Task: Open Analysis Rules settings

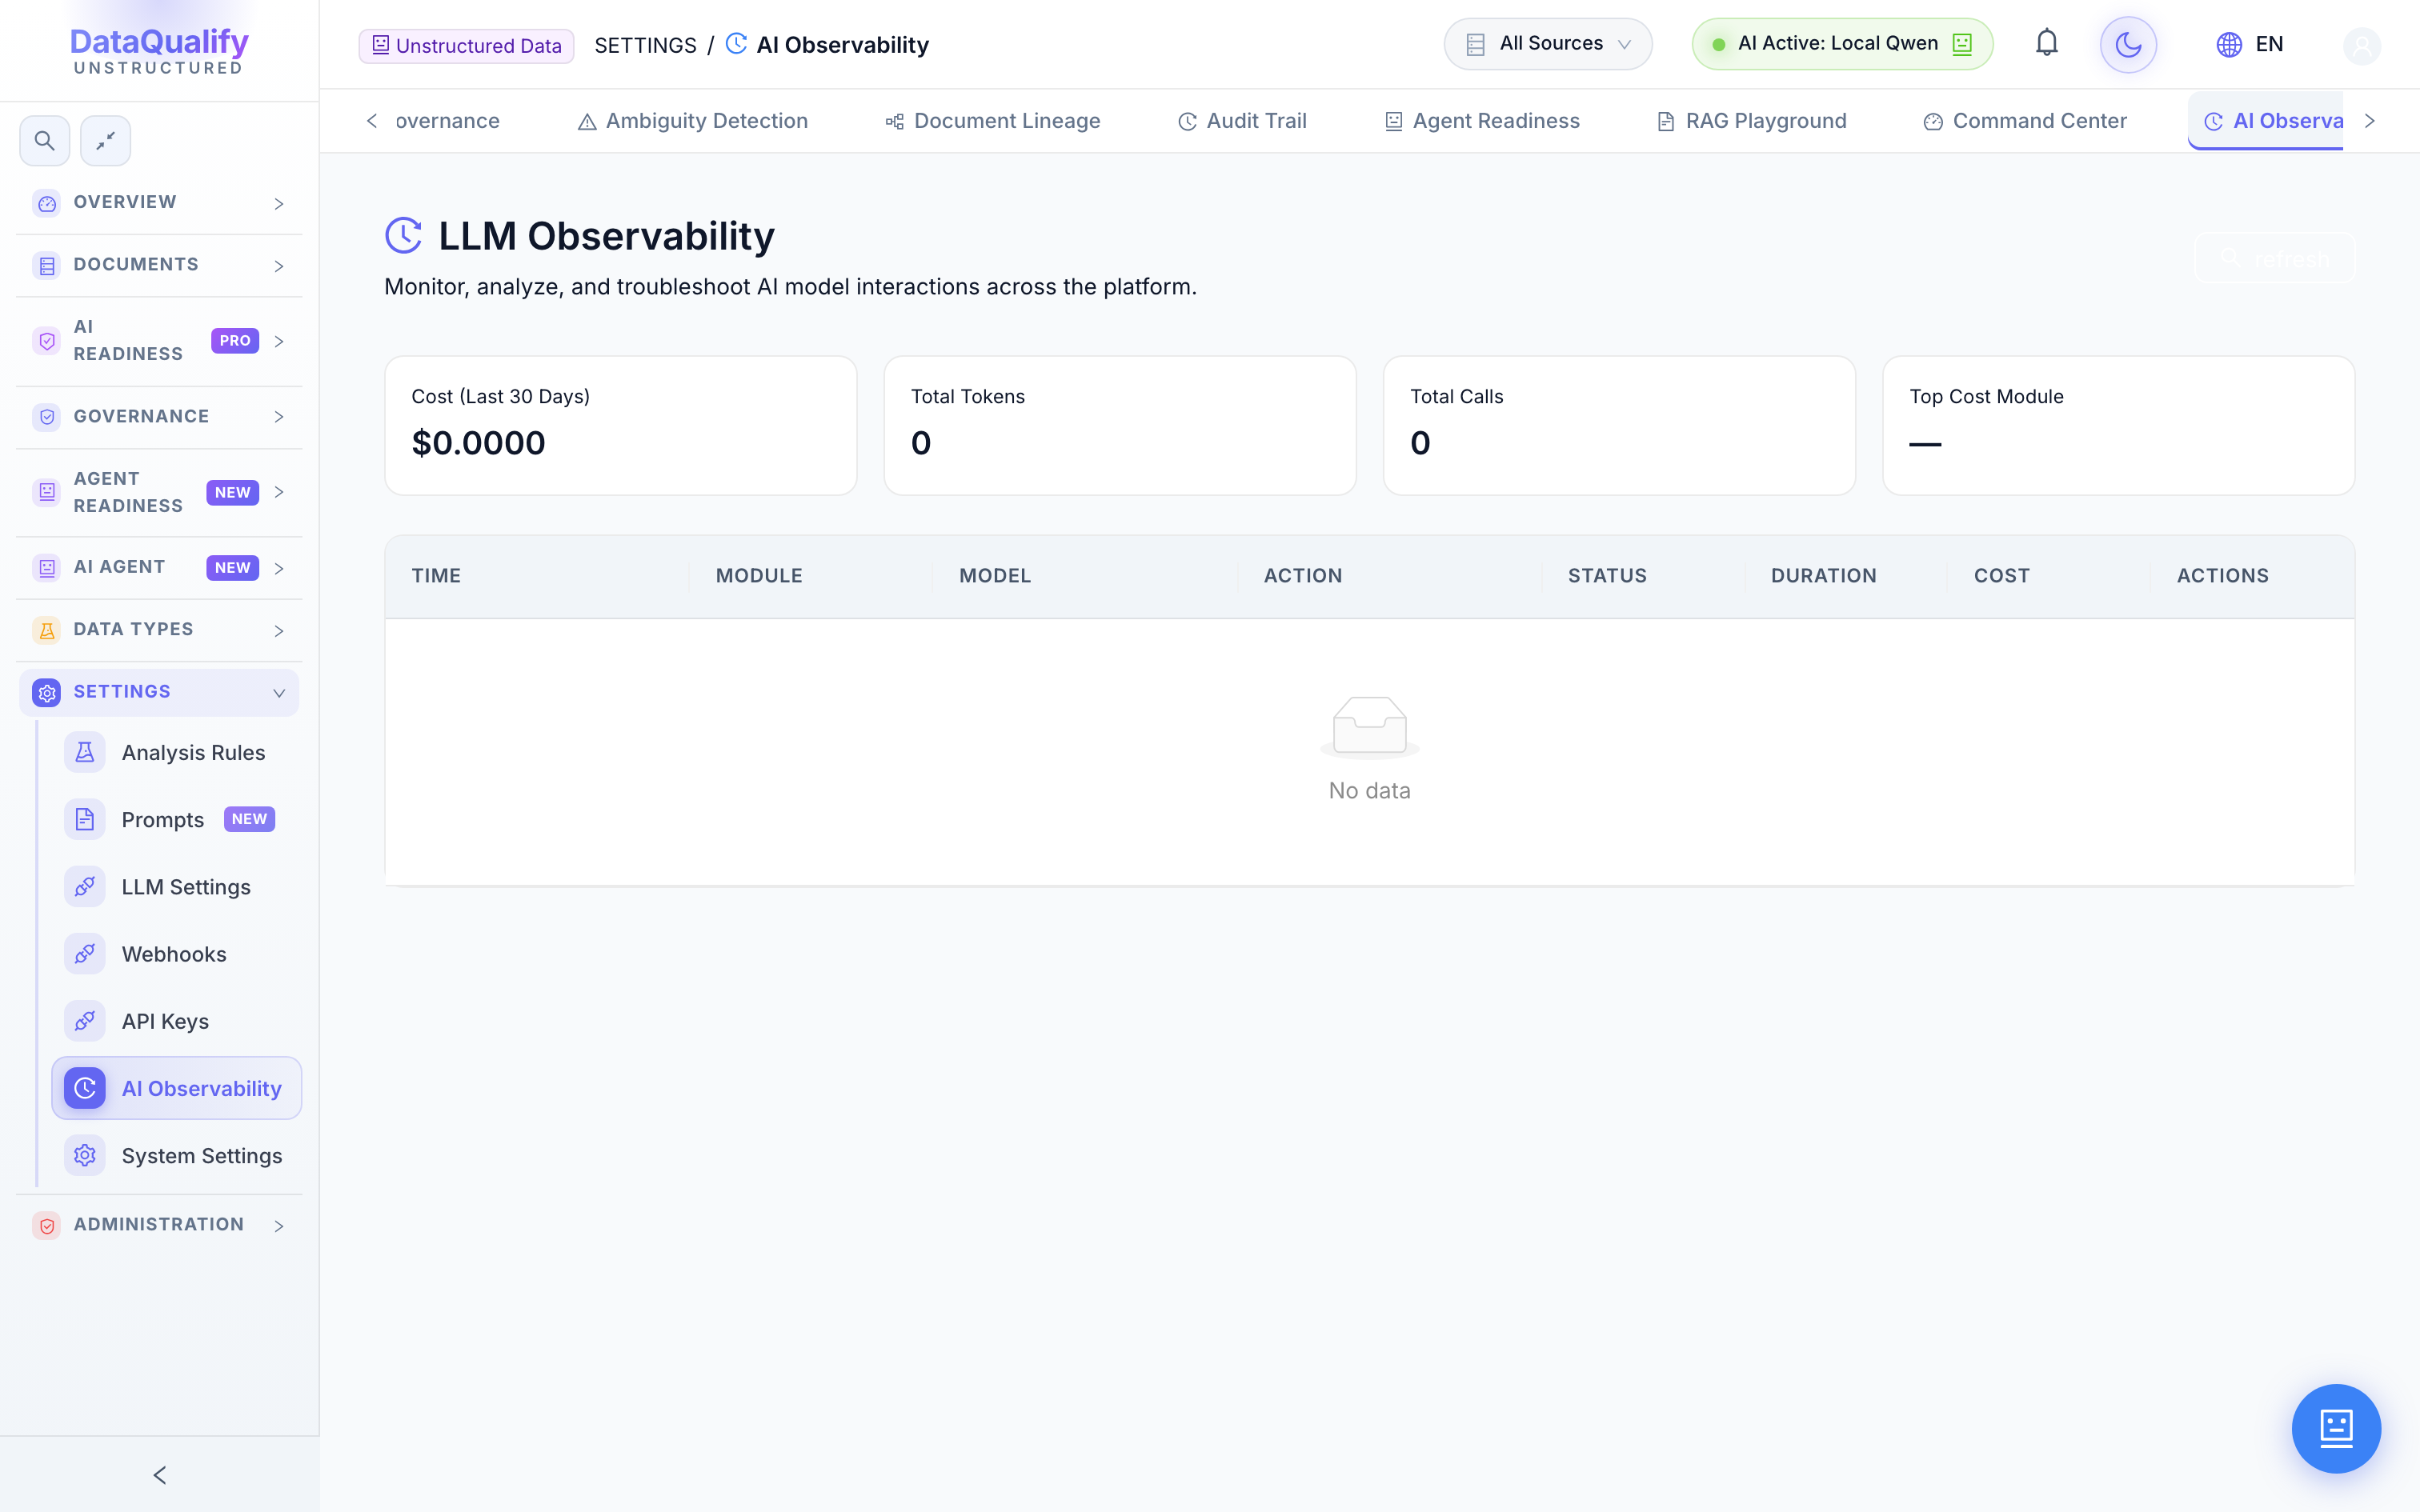Action: [177, 753]
